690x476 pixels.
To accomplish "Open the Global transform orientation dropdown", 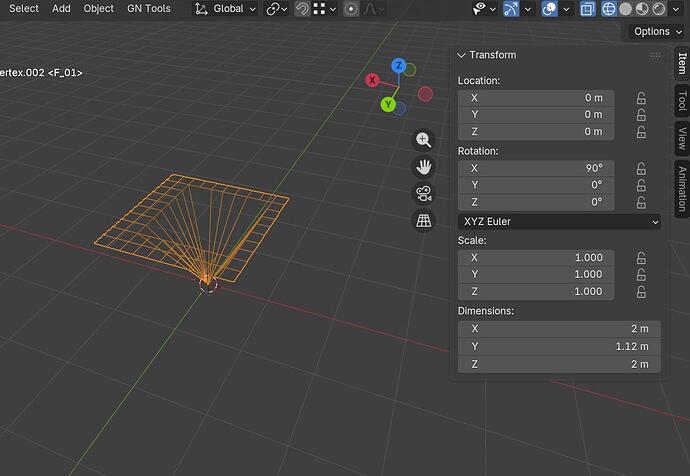I will (x=226, y=9).
